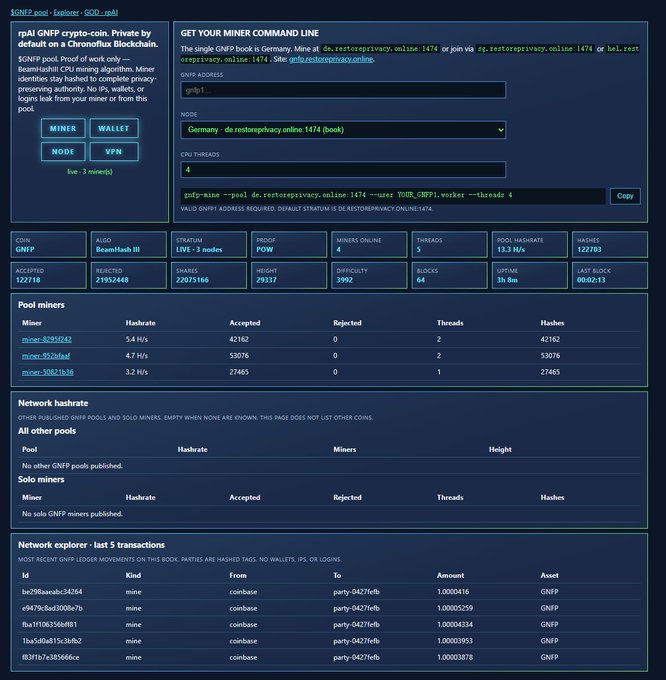Click the WALLET button
Screen dimensions: 666x680
tap(114, 128)
